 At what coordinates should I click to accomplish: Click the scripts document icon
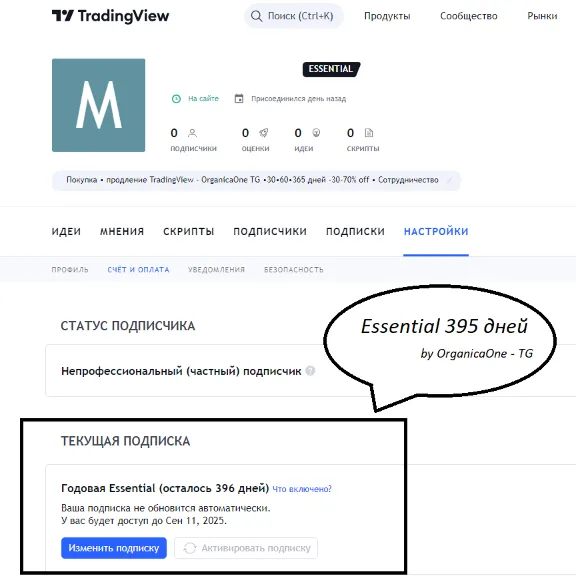pos(369,132)
